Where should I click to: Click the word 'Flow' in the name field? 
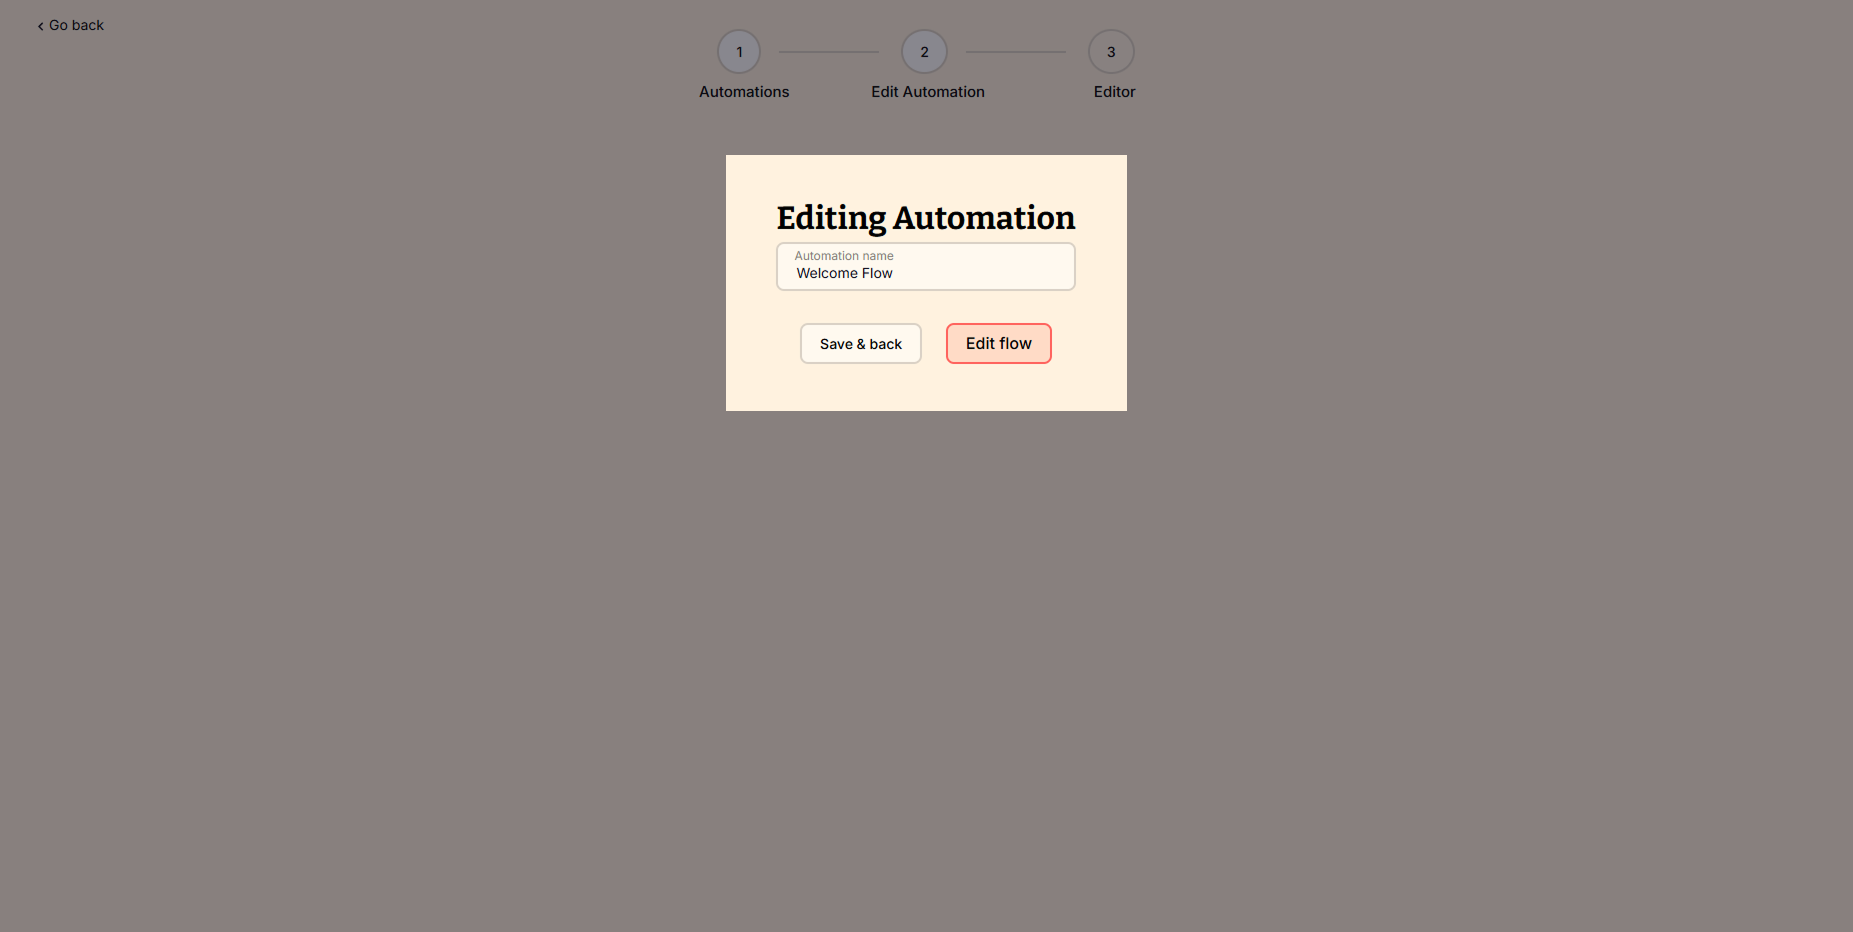tap(877, 274)
